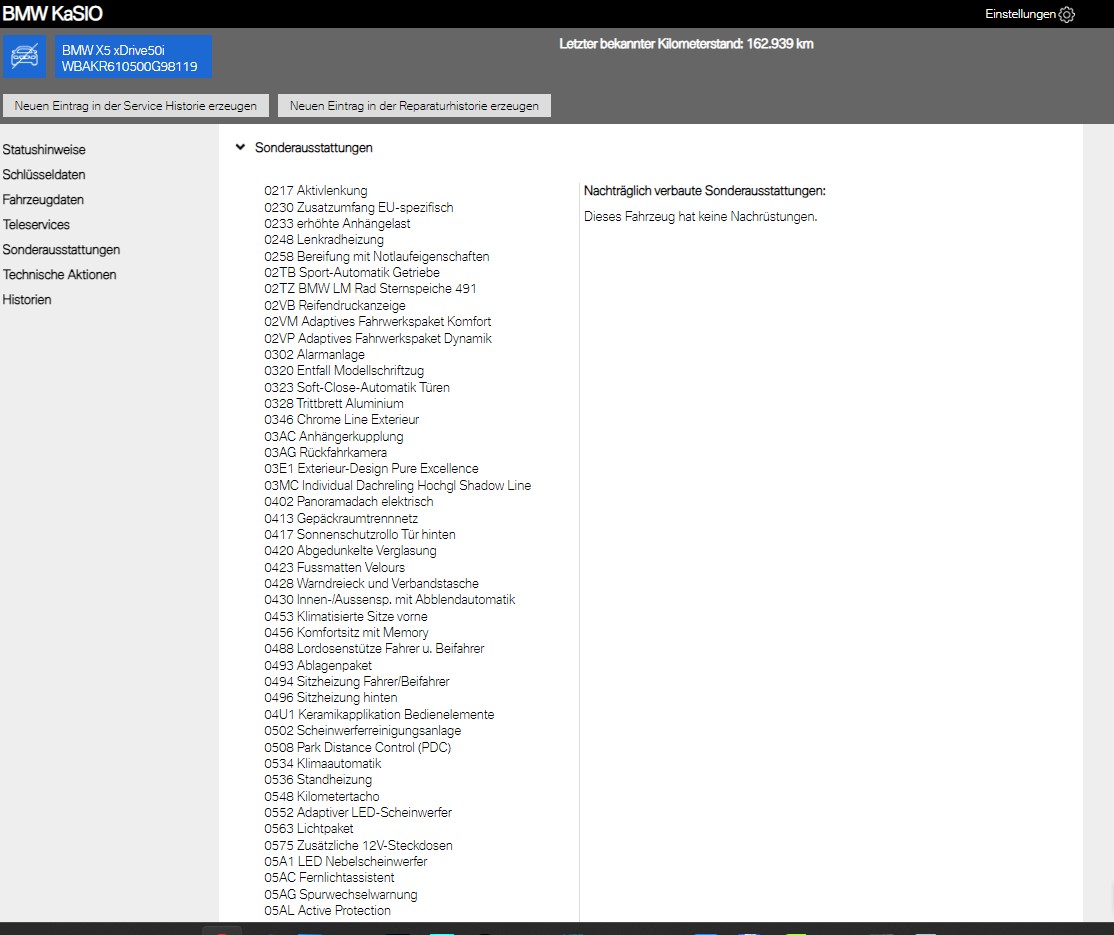
Task: Select the 0217 Aktivlenkung entry
Action: pyautogui.click(x=316, y=190)
